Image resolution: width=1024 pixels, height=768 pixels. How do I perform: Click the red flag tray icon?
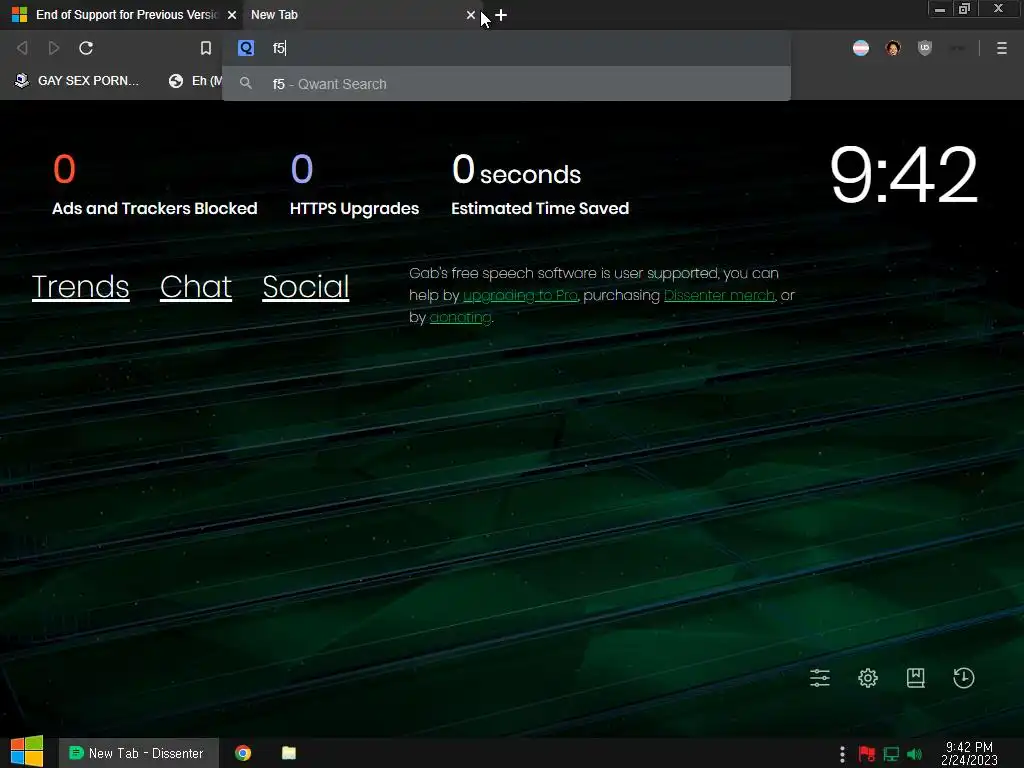point(867,754)
